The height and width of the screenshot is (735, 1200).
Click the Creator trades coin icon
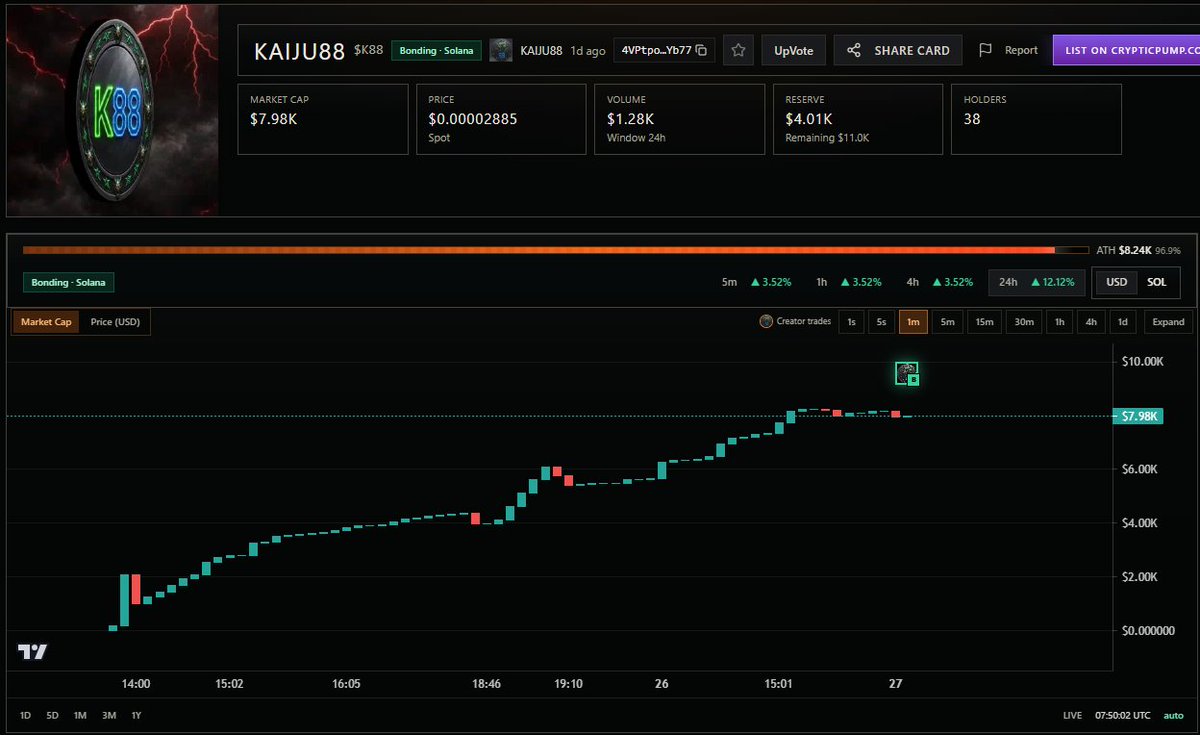[x=766, y=322]
